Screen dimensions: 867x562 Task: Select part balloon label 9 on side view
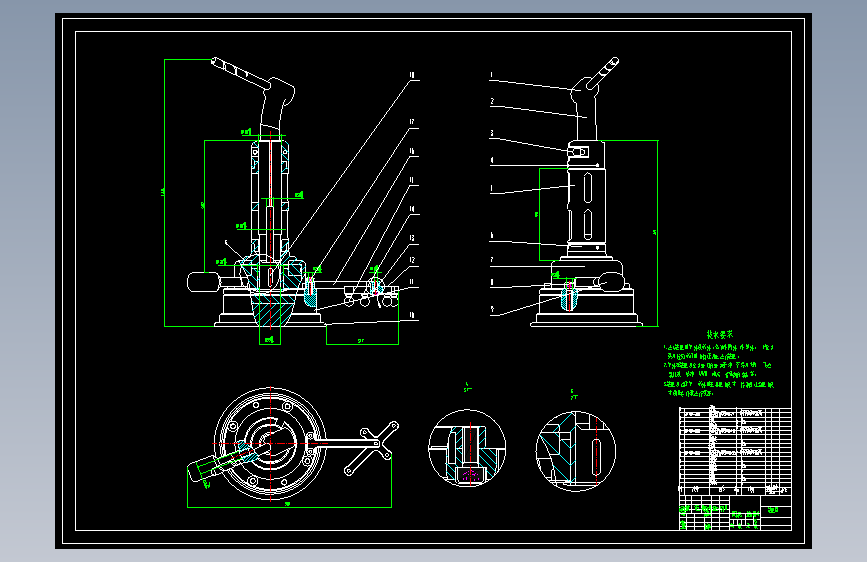492,310
